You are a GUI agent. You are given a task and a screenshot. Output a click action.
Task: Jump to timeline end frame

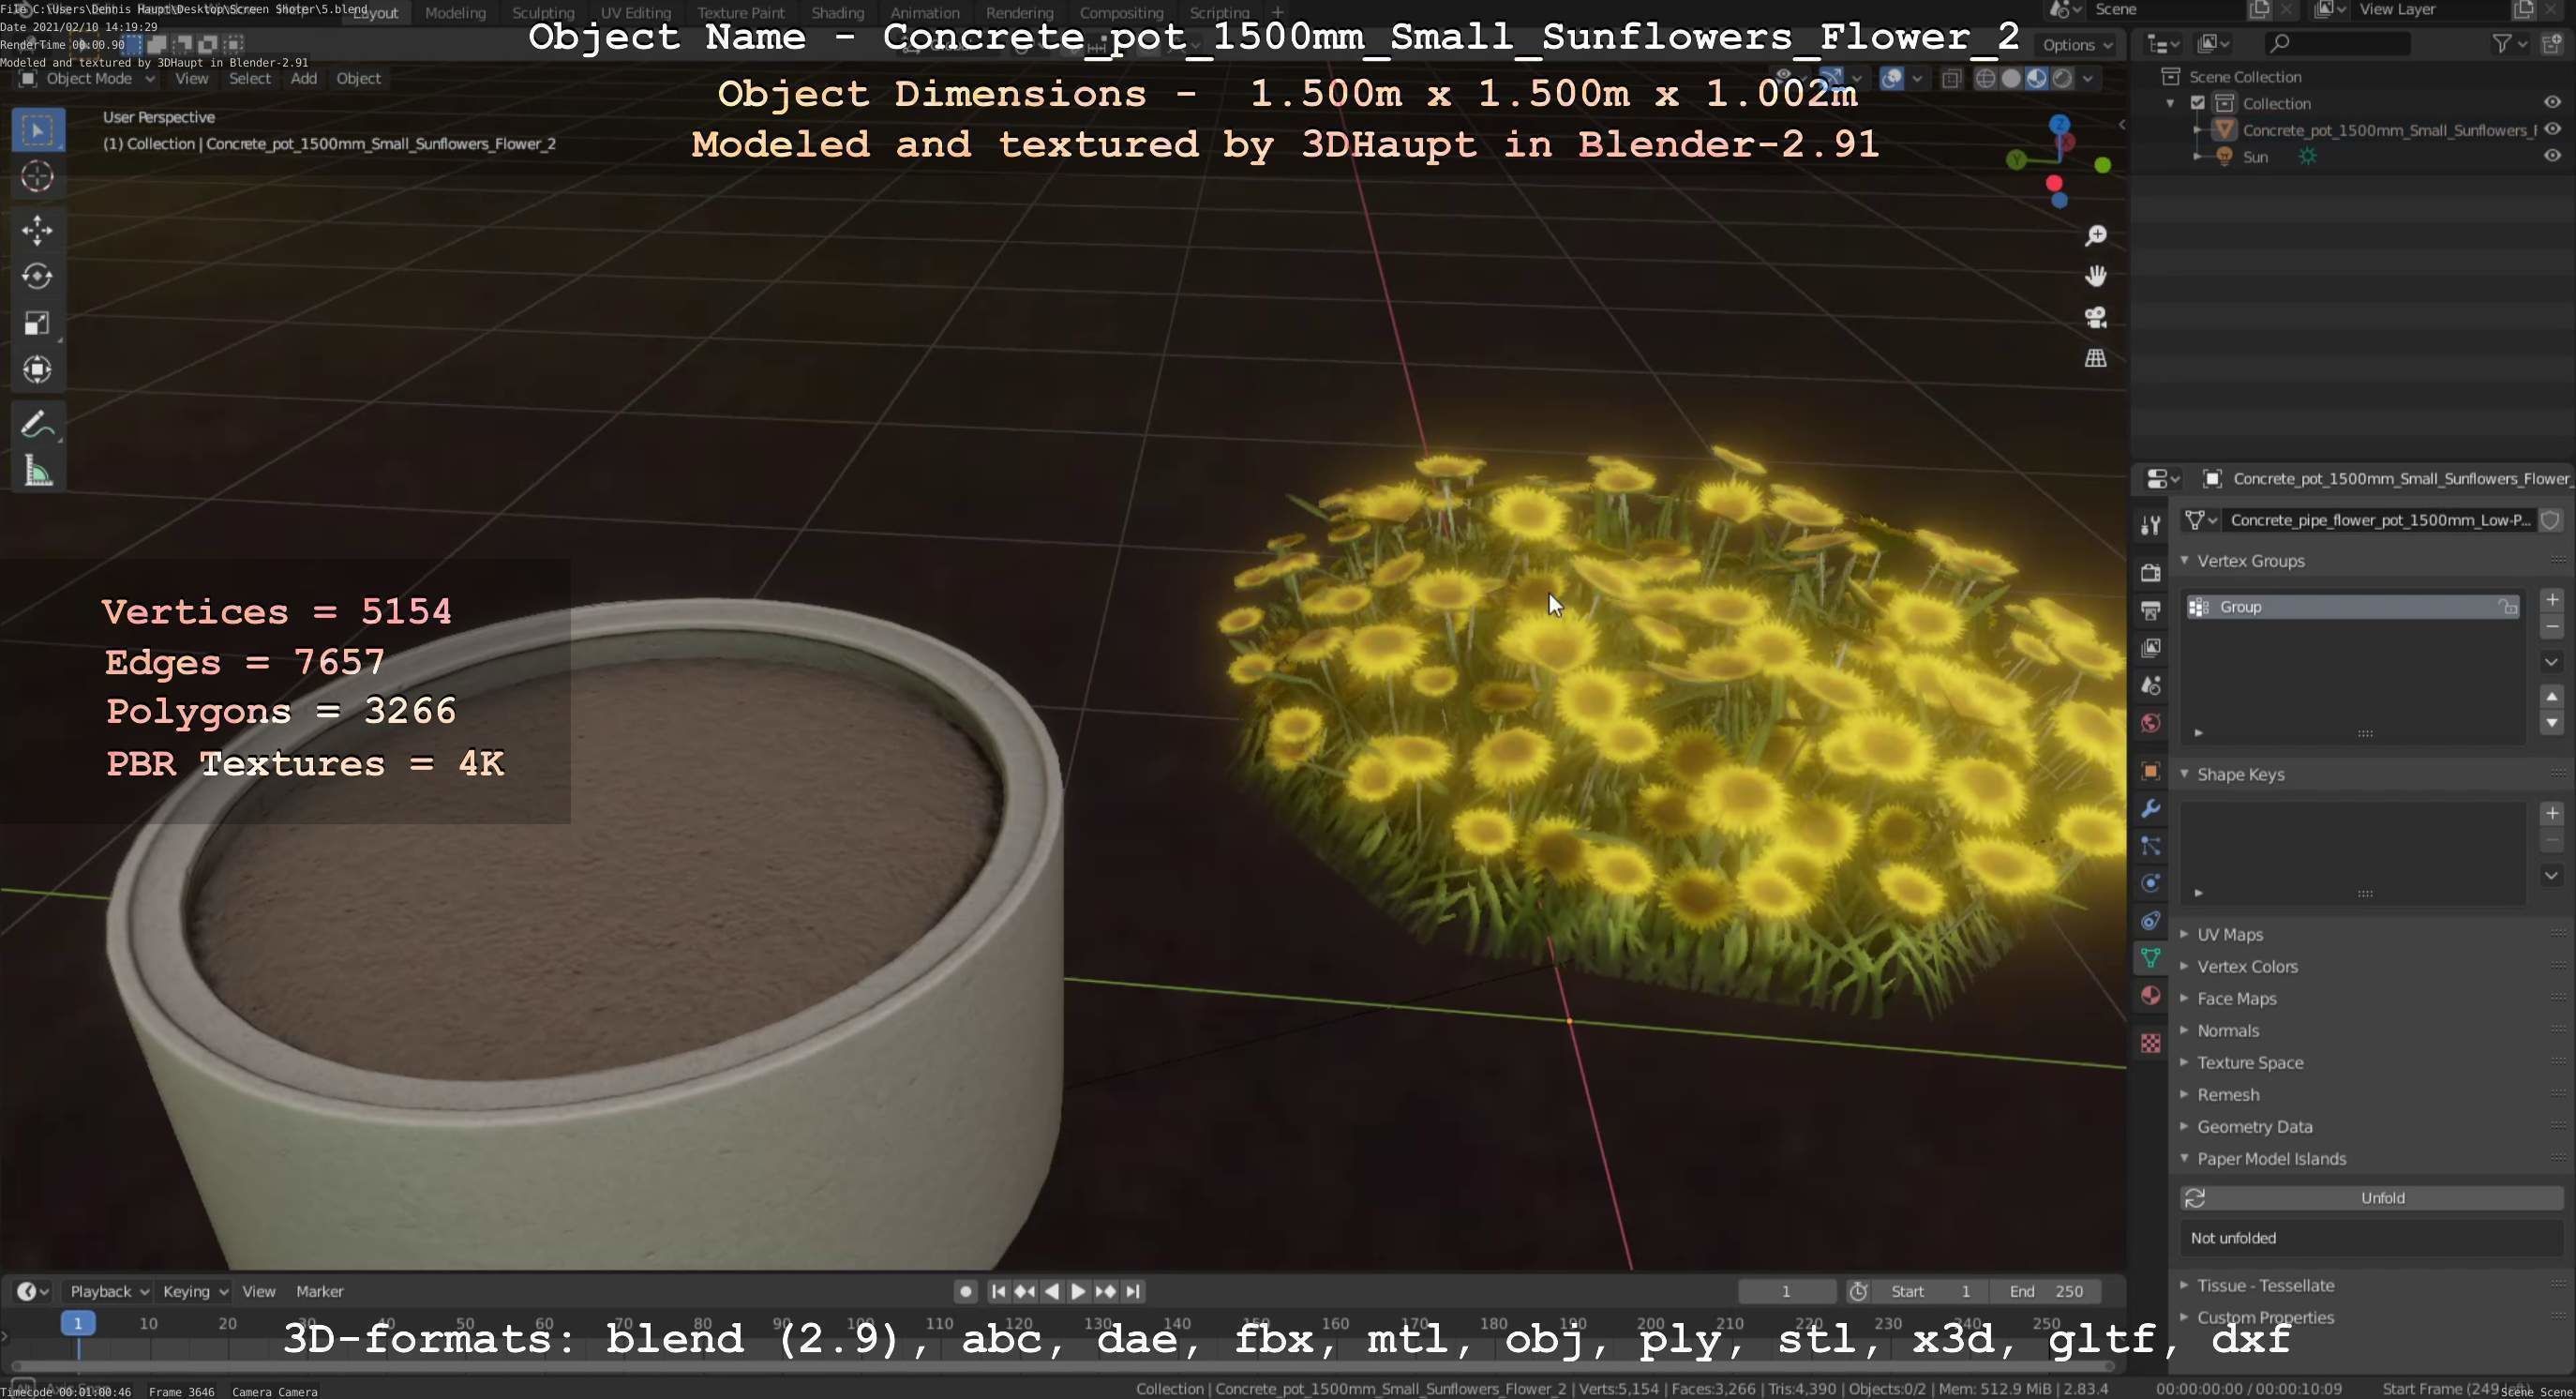tap(1132, 1291)
